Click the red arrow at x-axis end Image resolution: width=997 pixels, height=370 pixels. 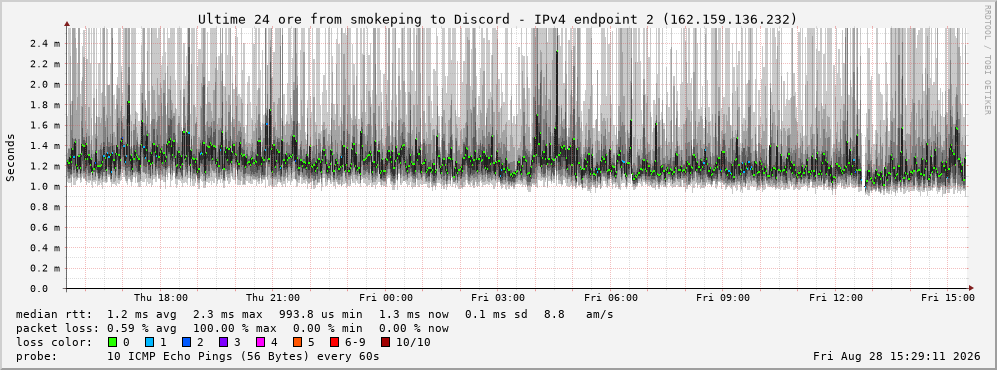970,288
